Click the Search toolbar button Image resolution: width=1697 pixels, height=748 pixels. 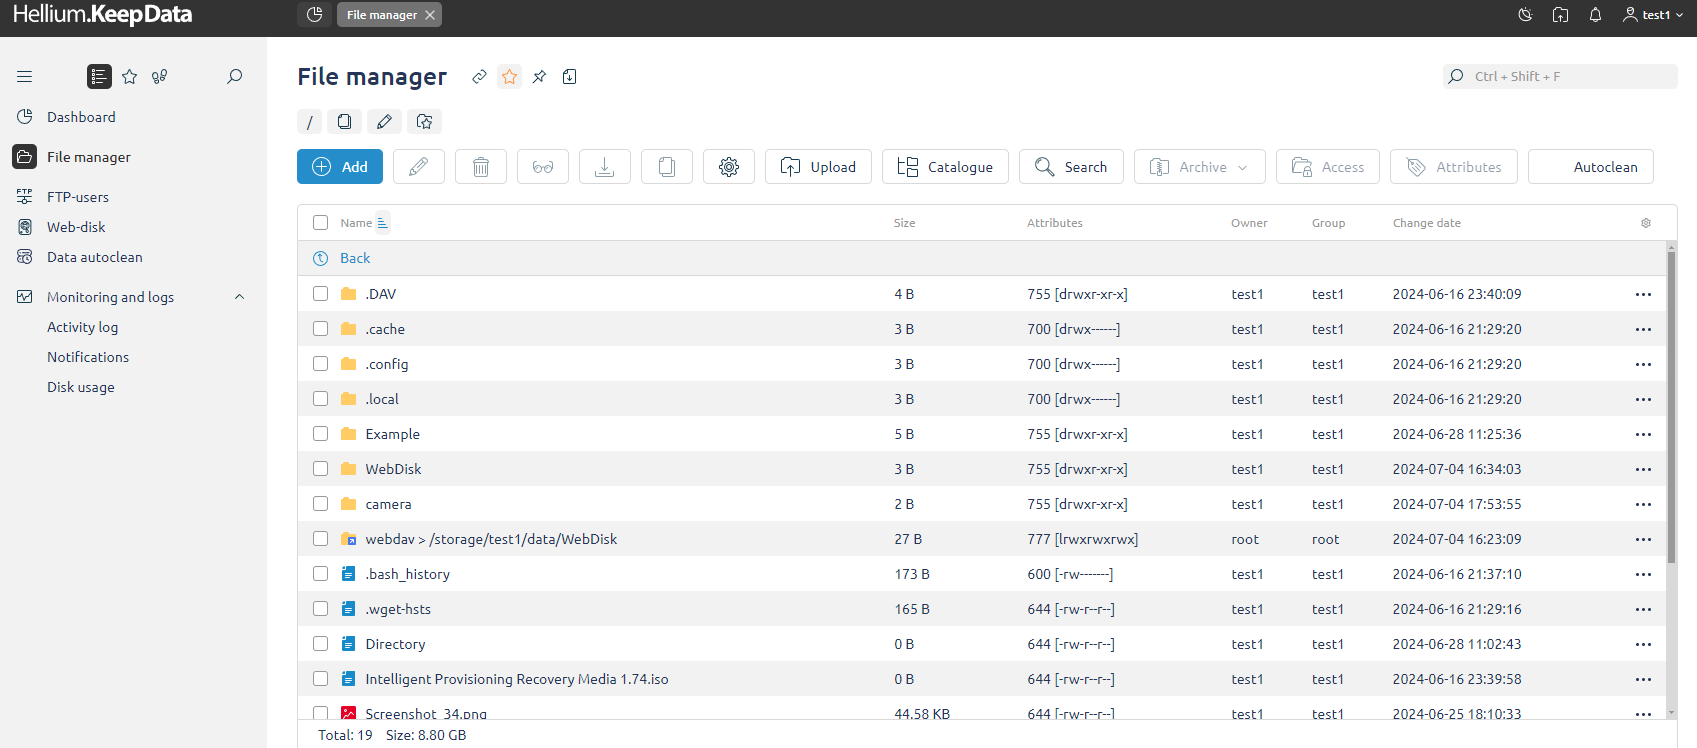click(x=1071, y=167)
